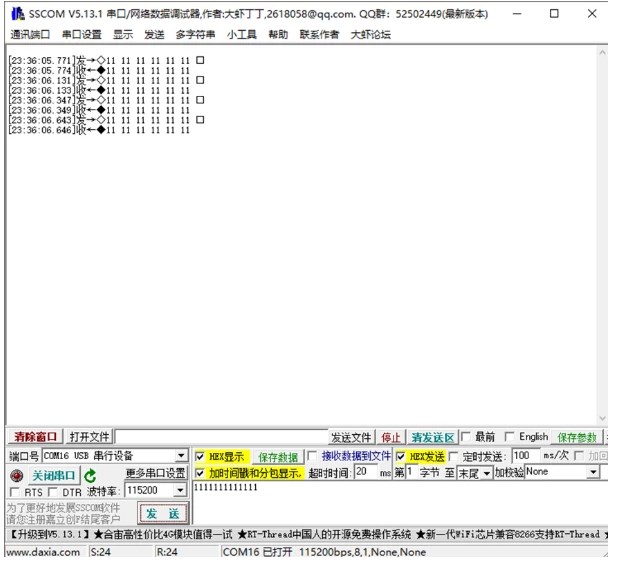Enable 接收数据到文件 checkbox
617x569 pixels.
tap(312, 456)
